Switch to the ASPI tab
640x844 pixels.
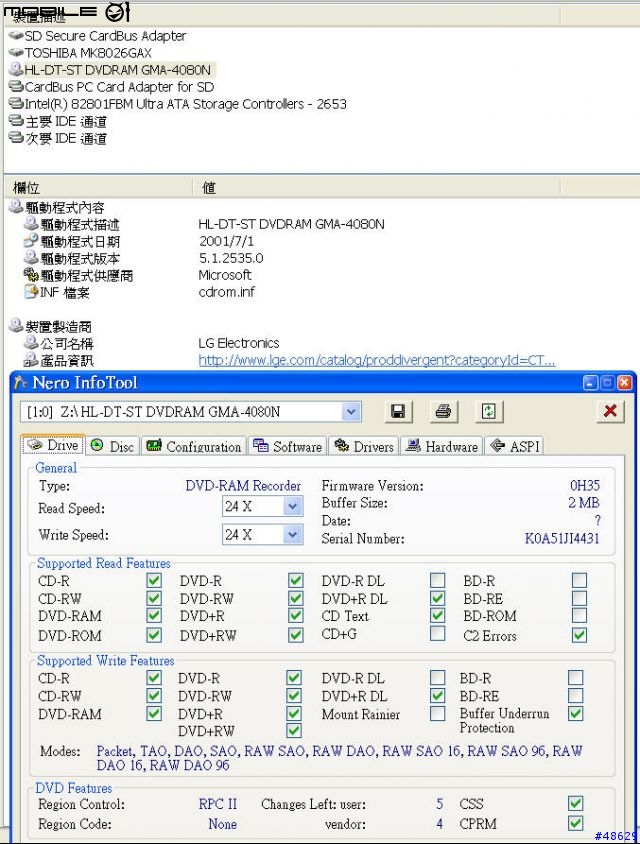(x=515, y=446)
